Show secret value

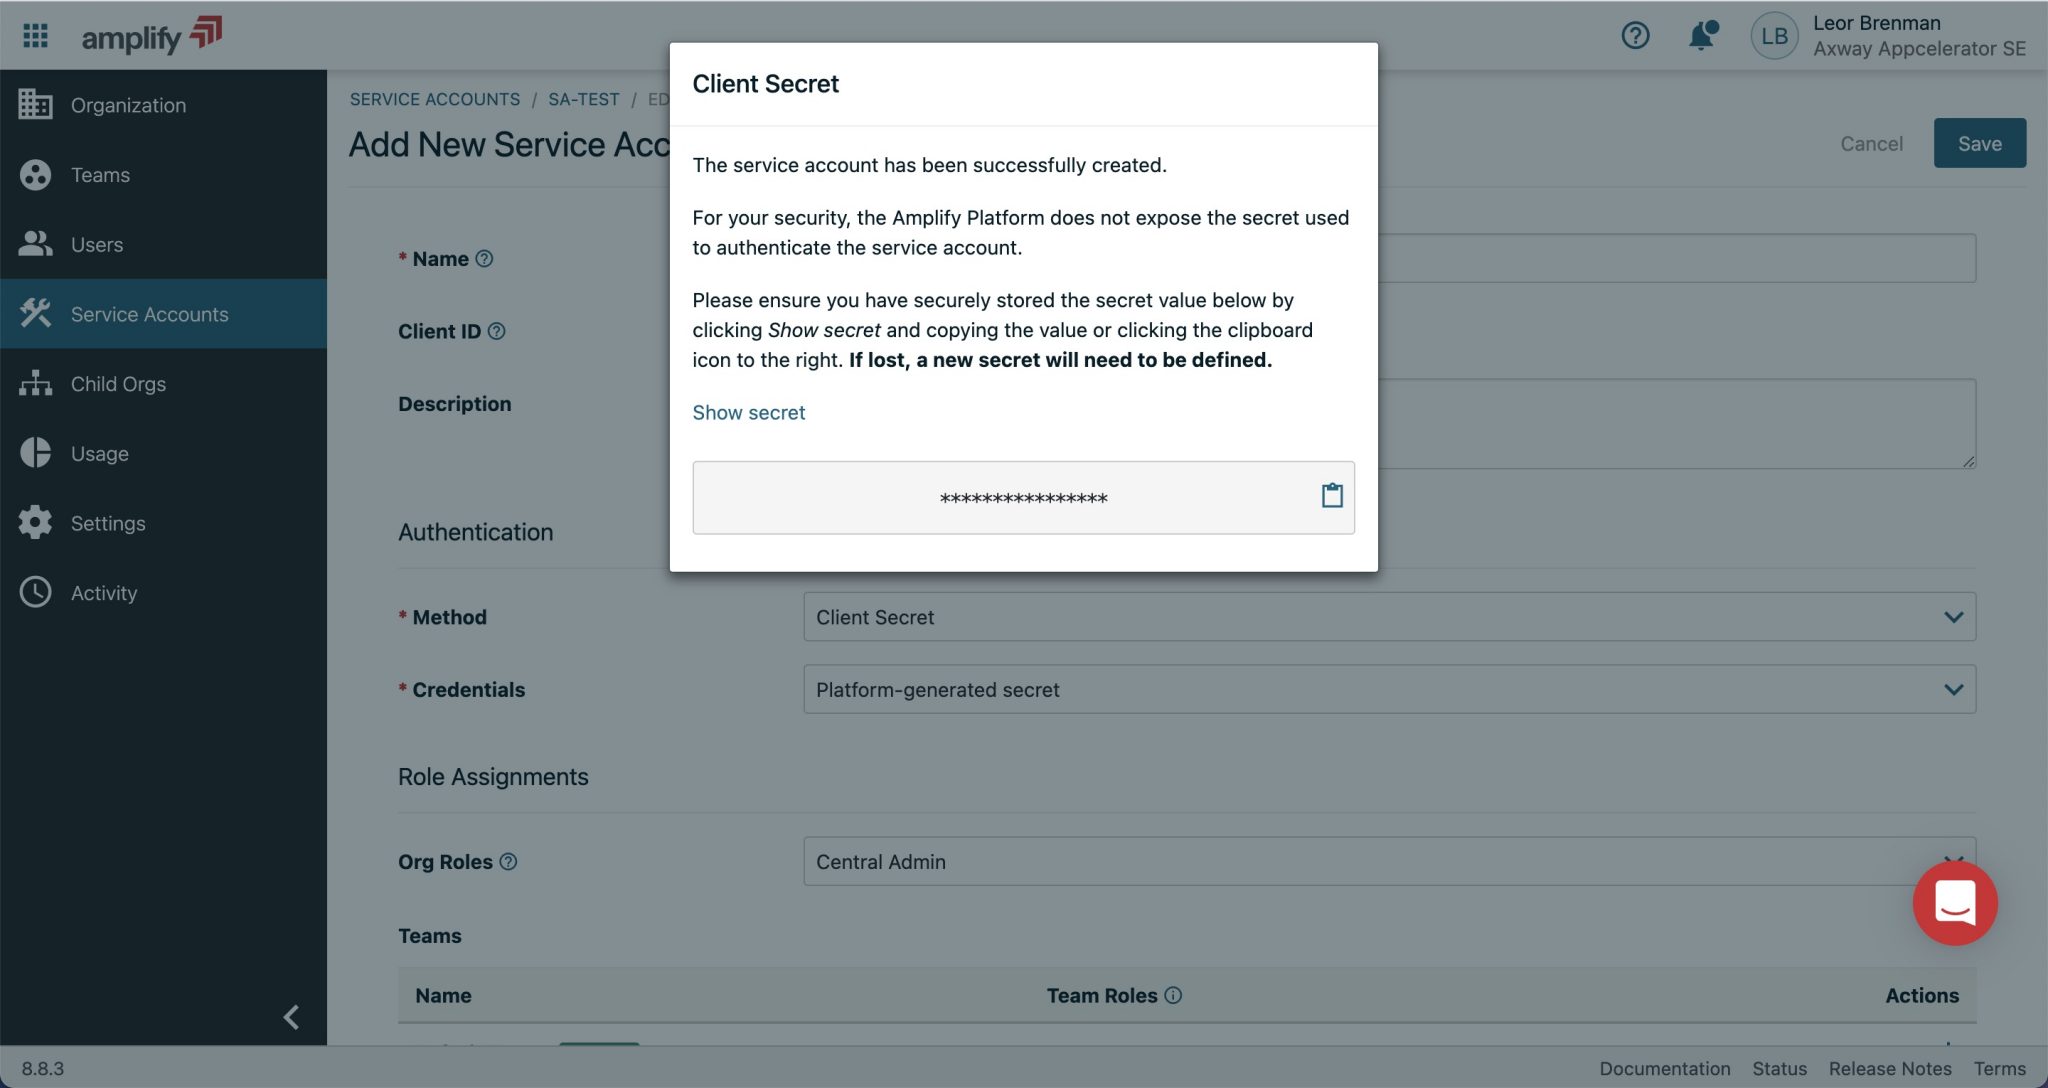click(x=748, y=412)
